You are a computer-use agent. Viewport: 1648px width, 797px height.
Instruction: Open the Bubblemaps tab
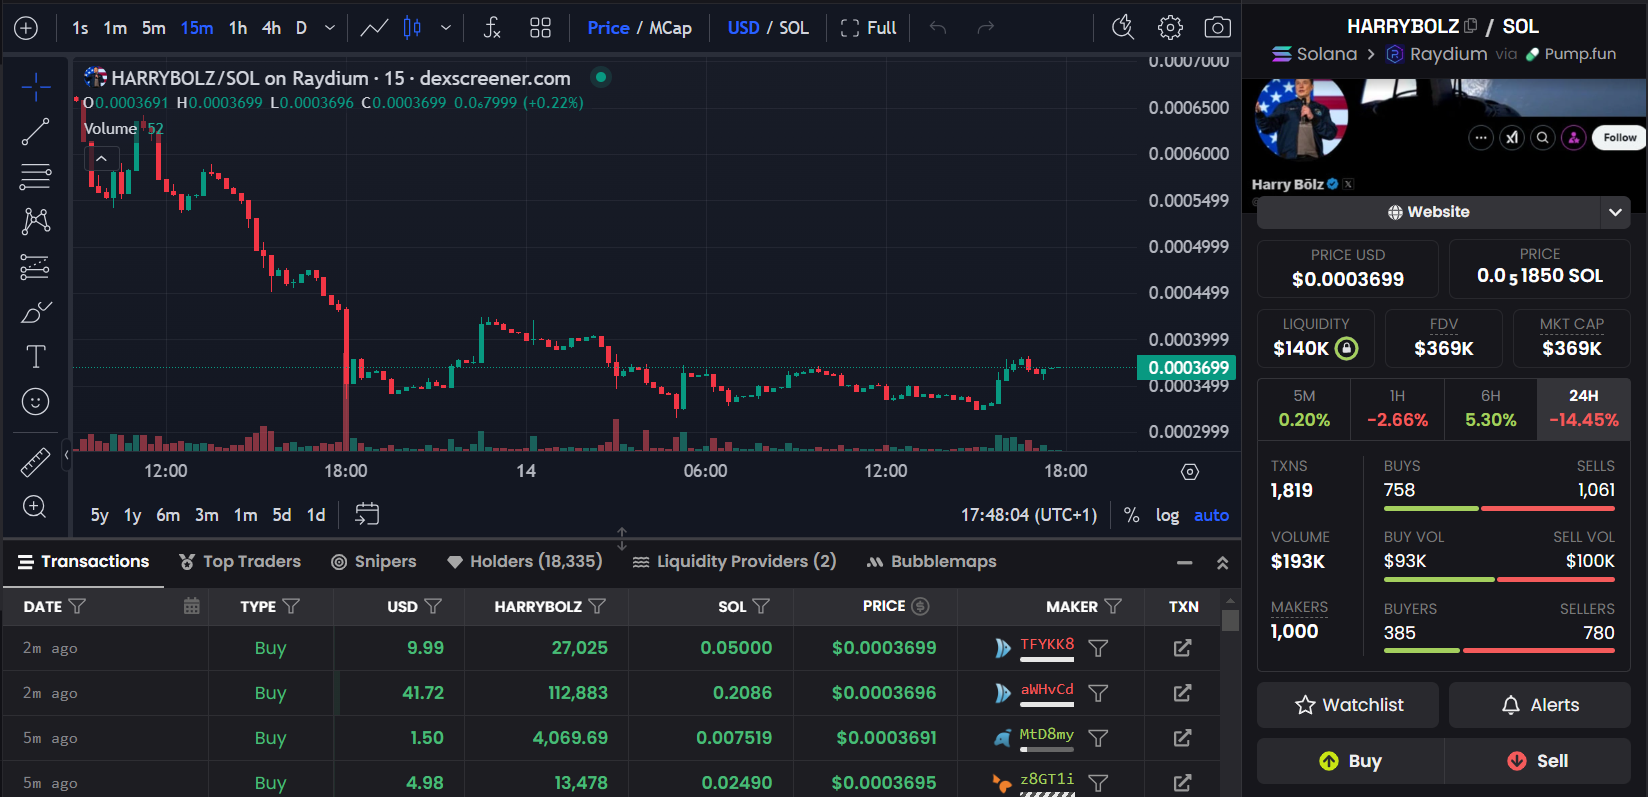931,562
